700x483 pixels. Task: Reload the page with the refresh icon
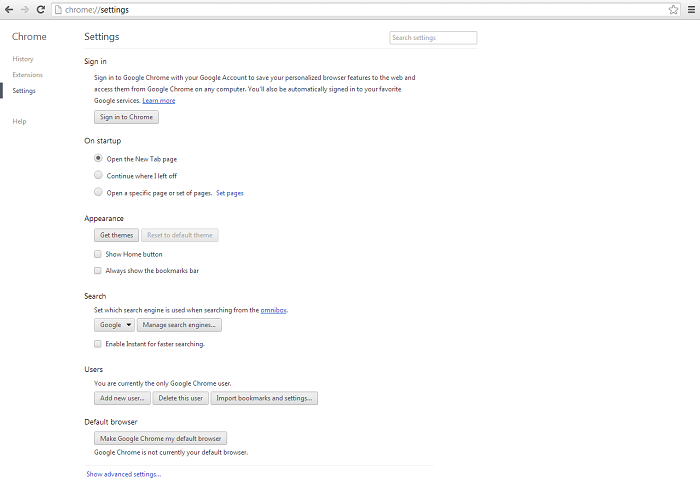(x=40, y=9)
